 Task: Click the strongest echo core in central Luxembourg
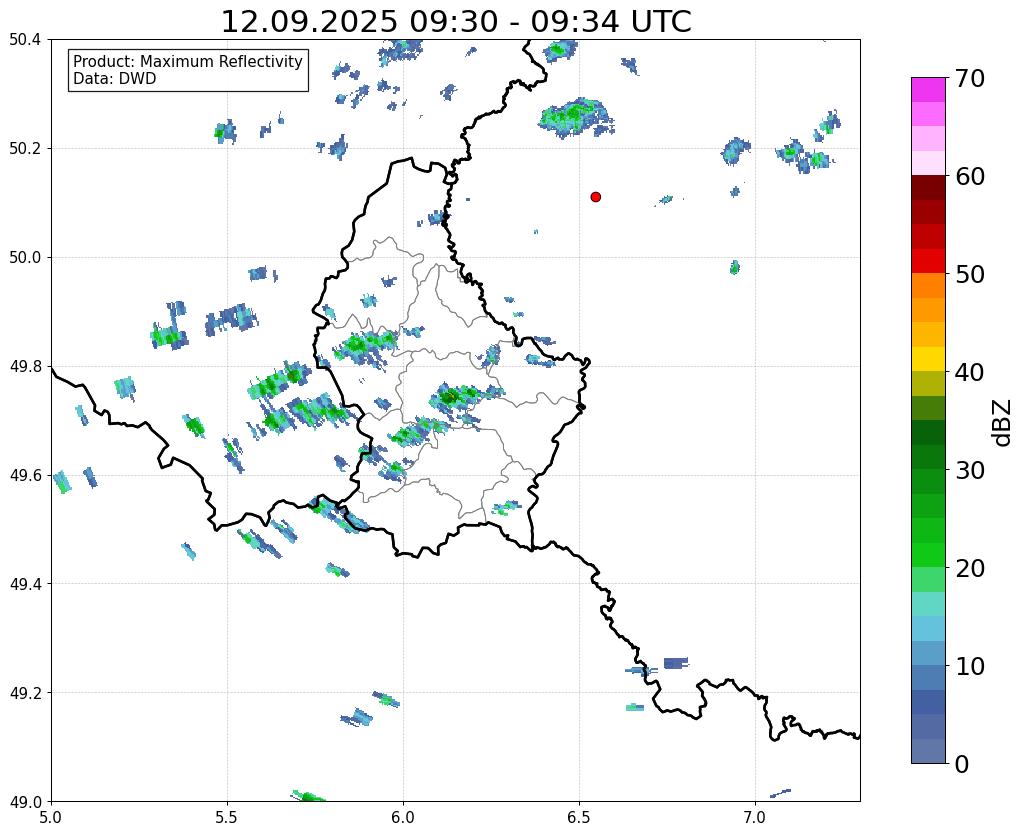[x=449, y=395]
